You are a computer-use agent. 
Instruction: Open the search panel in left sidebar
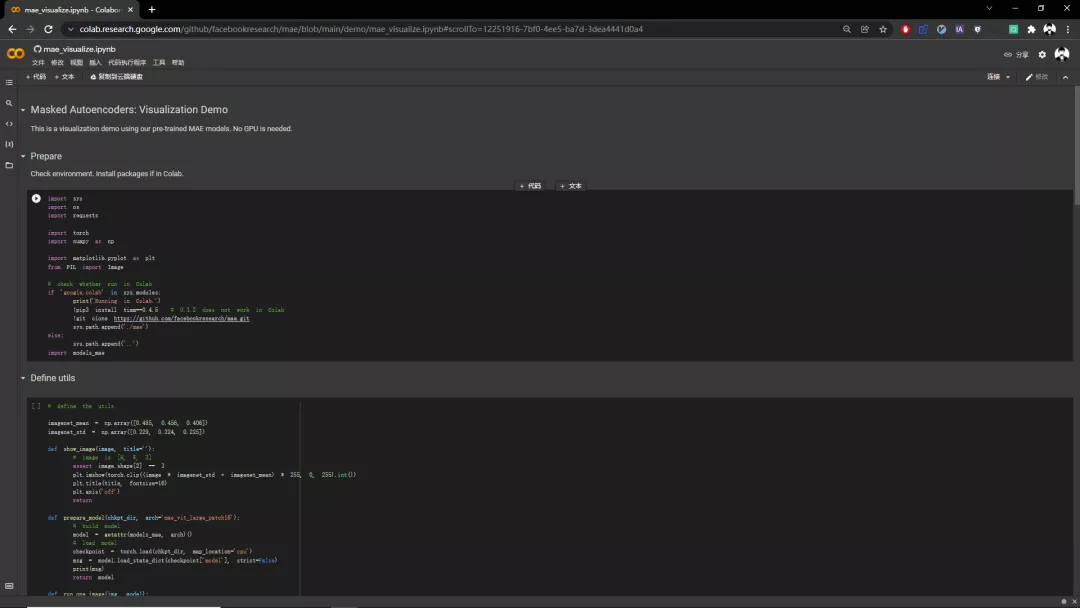pos(9,103)
